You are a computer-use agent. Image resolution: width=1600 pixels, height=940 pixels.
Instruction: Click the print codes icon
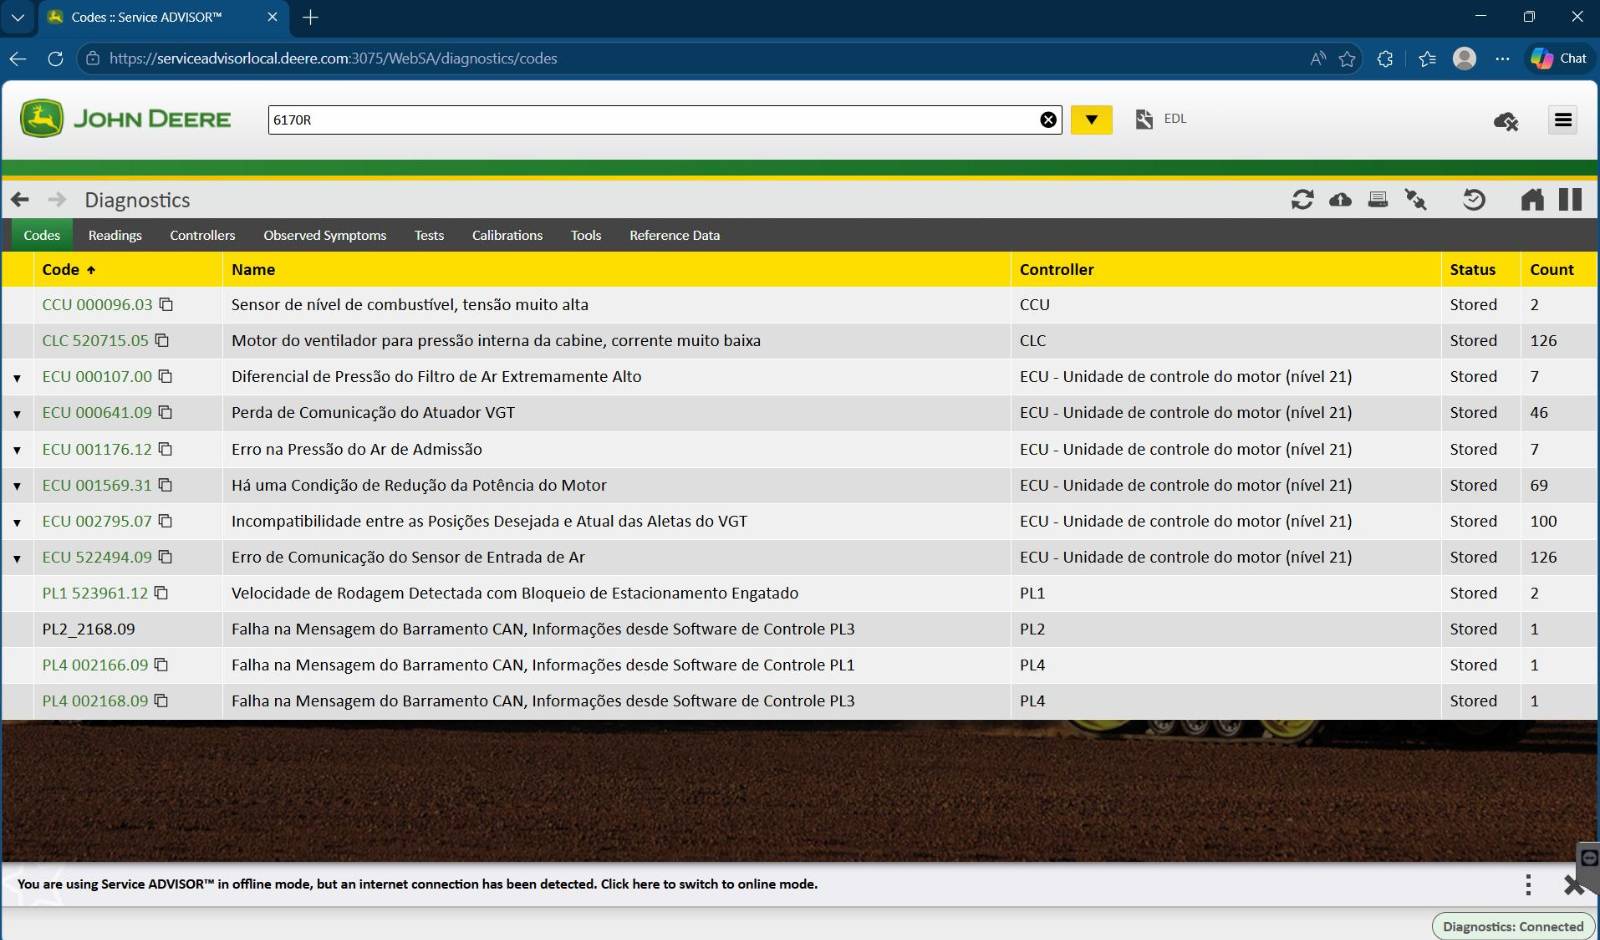tap(1378, 200)
